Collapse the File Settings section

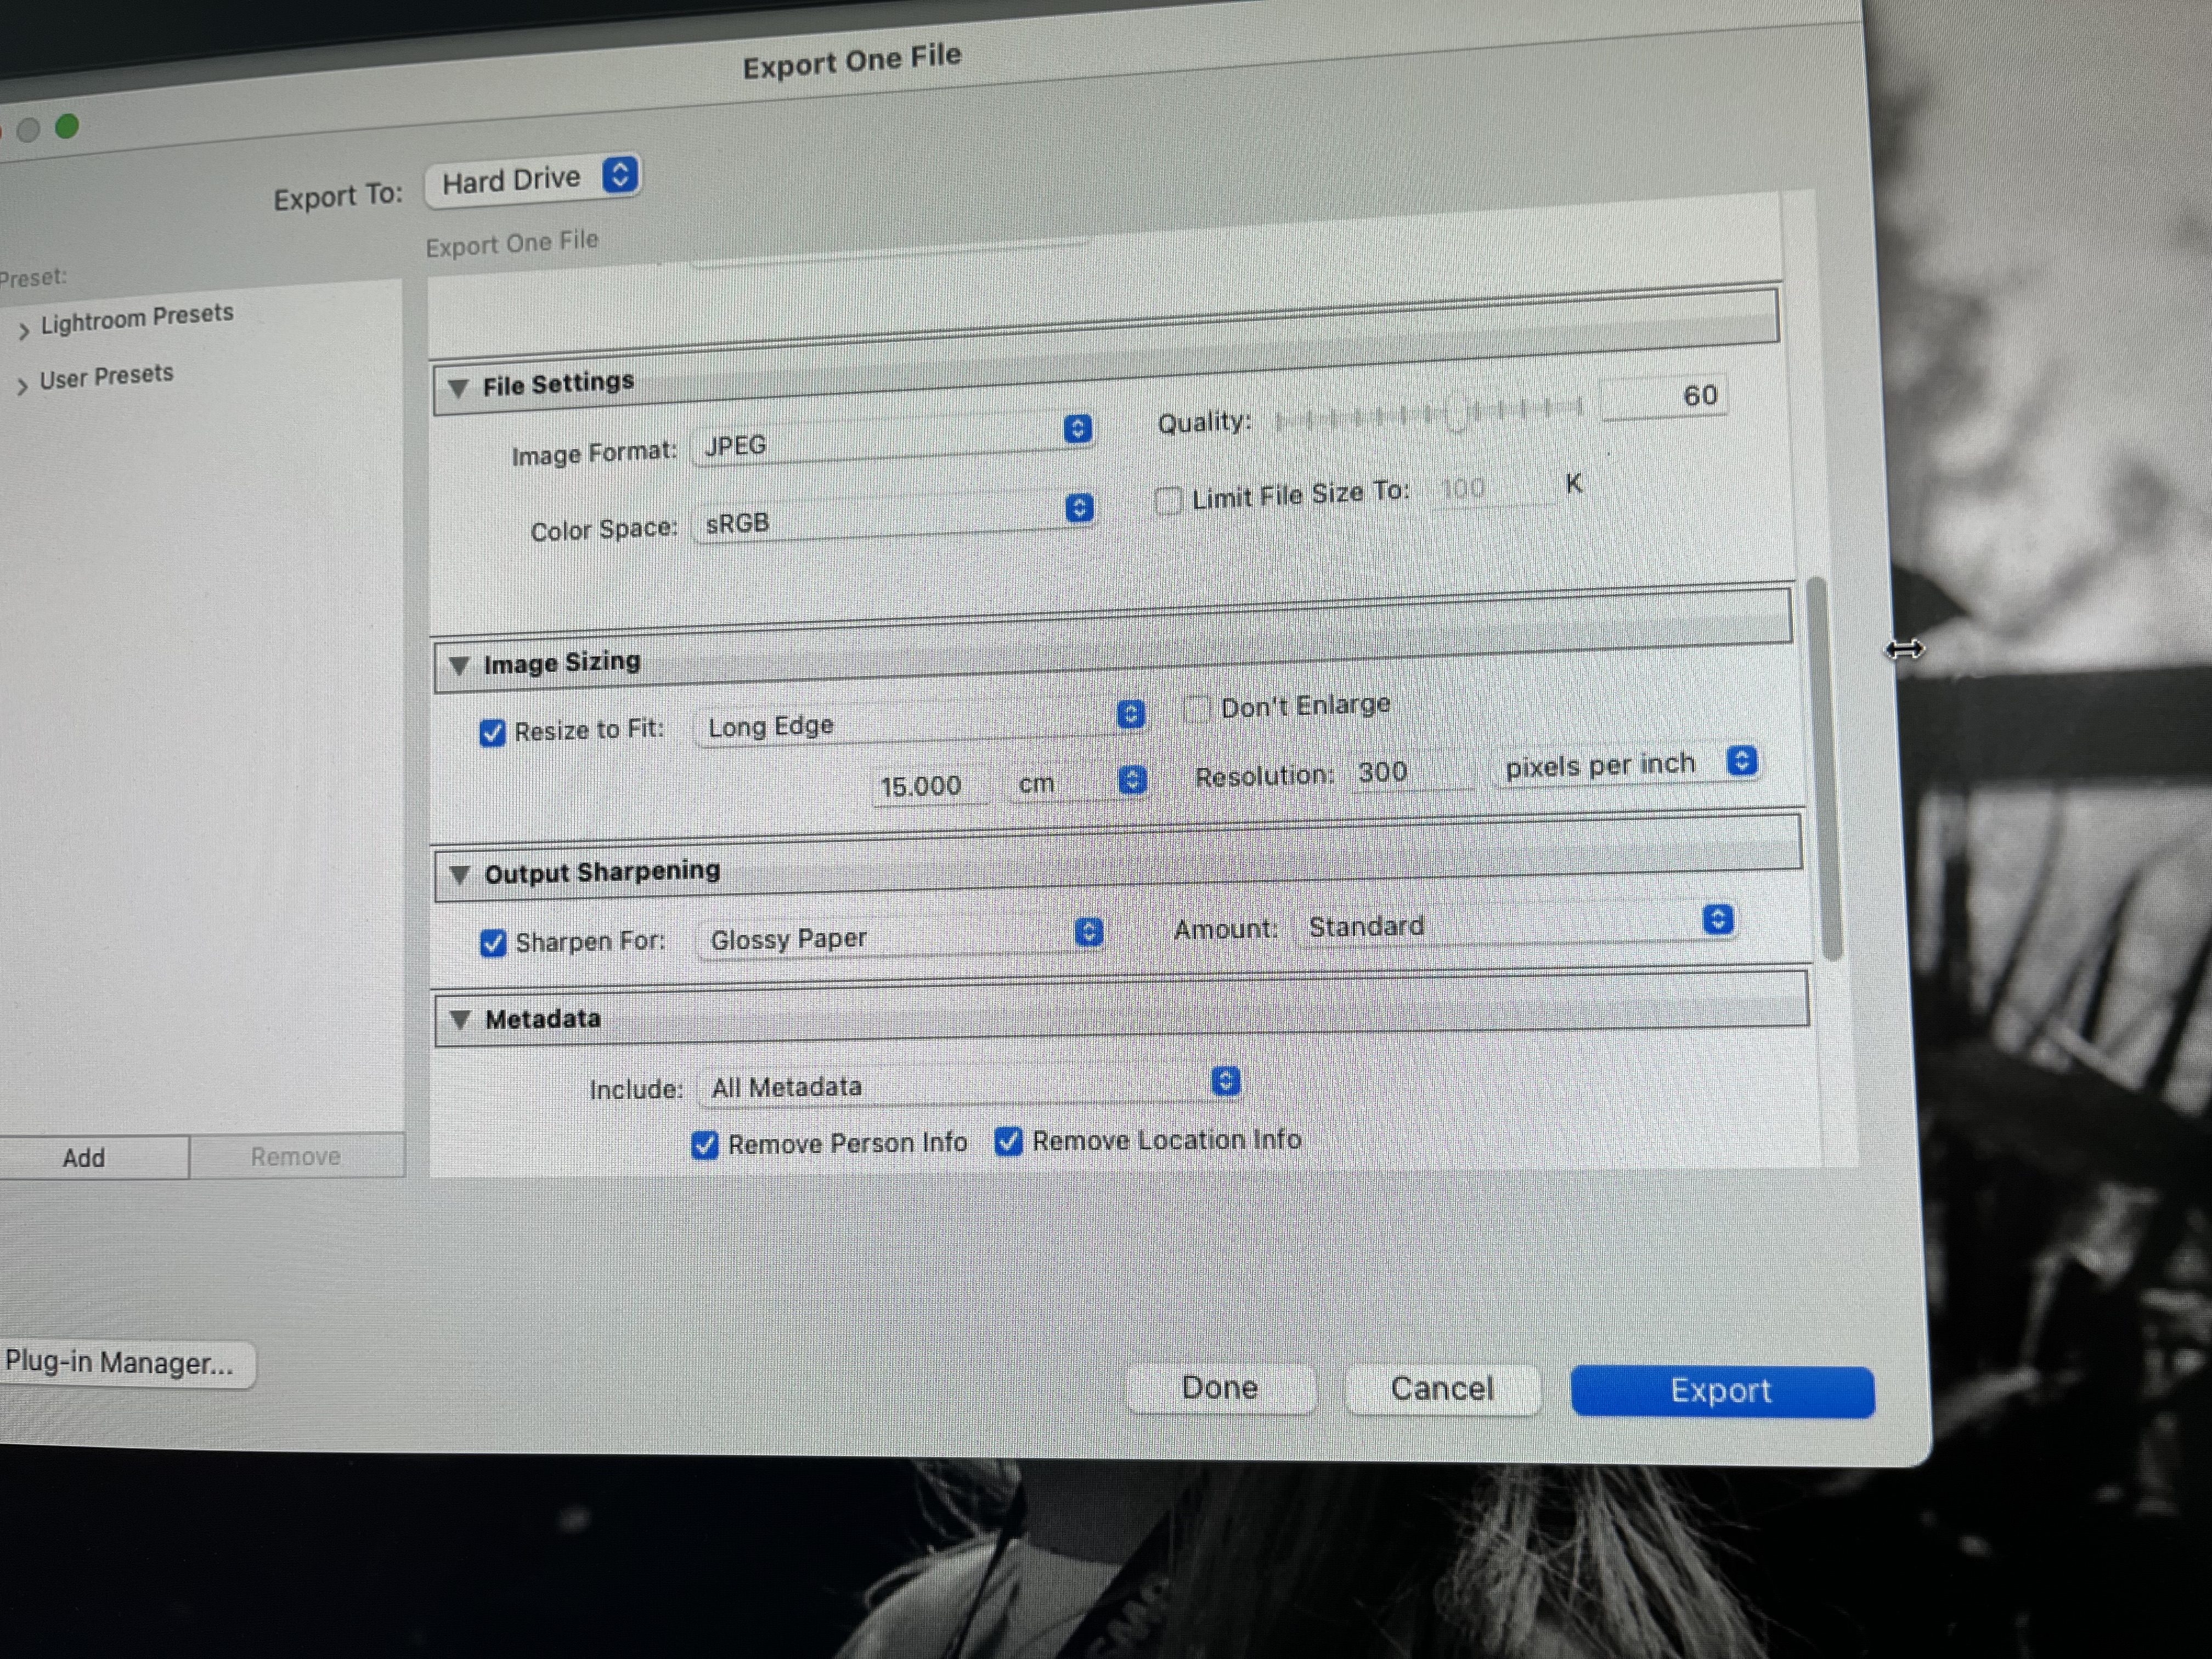click(458, 388)
